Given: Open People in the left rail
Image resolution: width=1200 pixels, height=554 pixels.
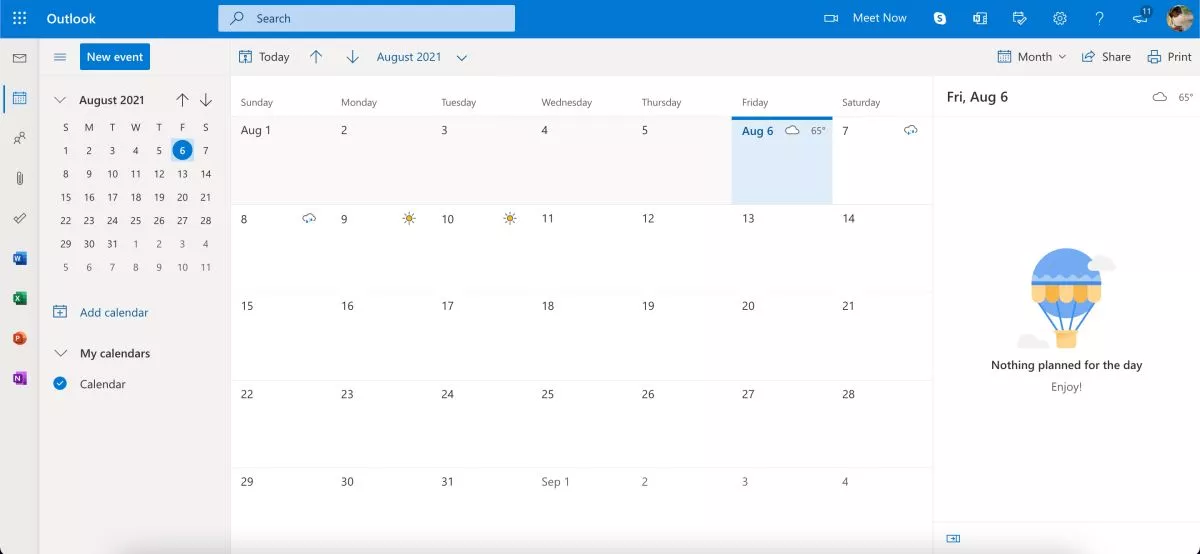Looking at the screenshot, I should pos(19,138).
